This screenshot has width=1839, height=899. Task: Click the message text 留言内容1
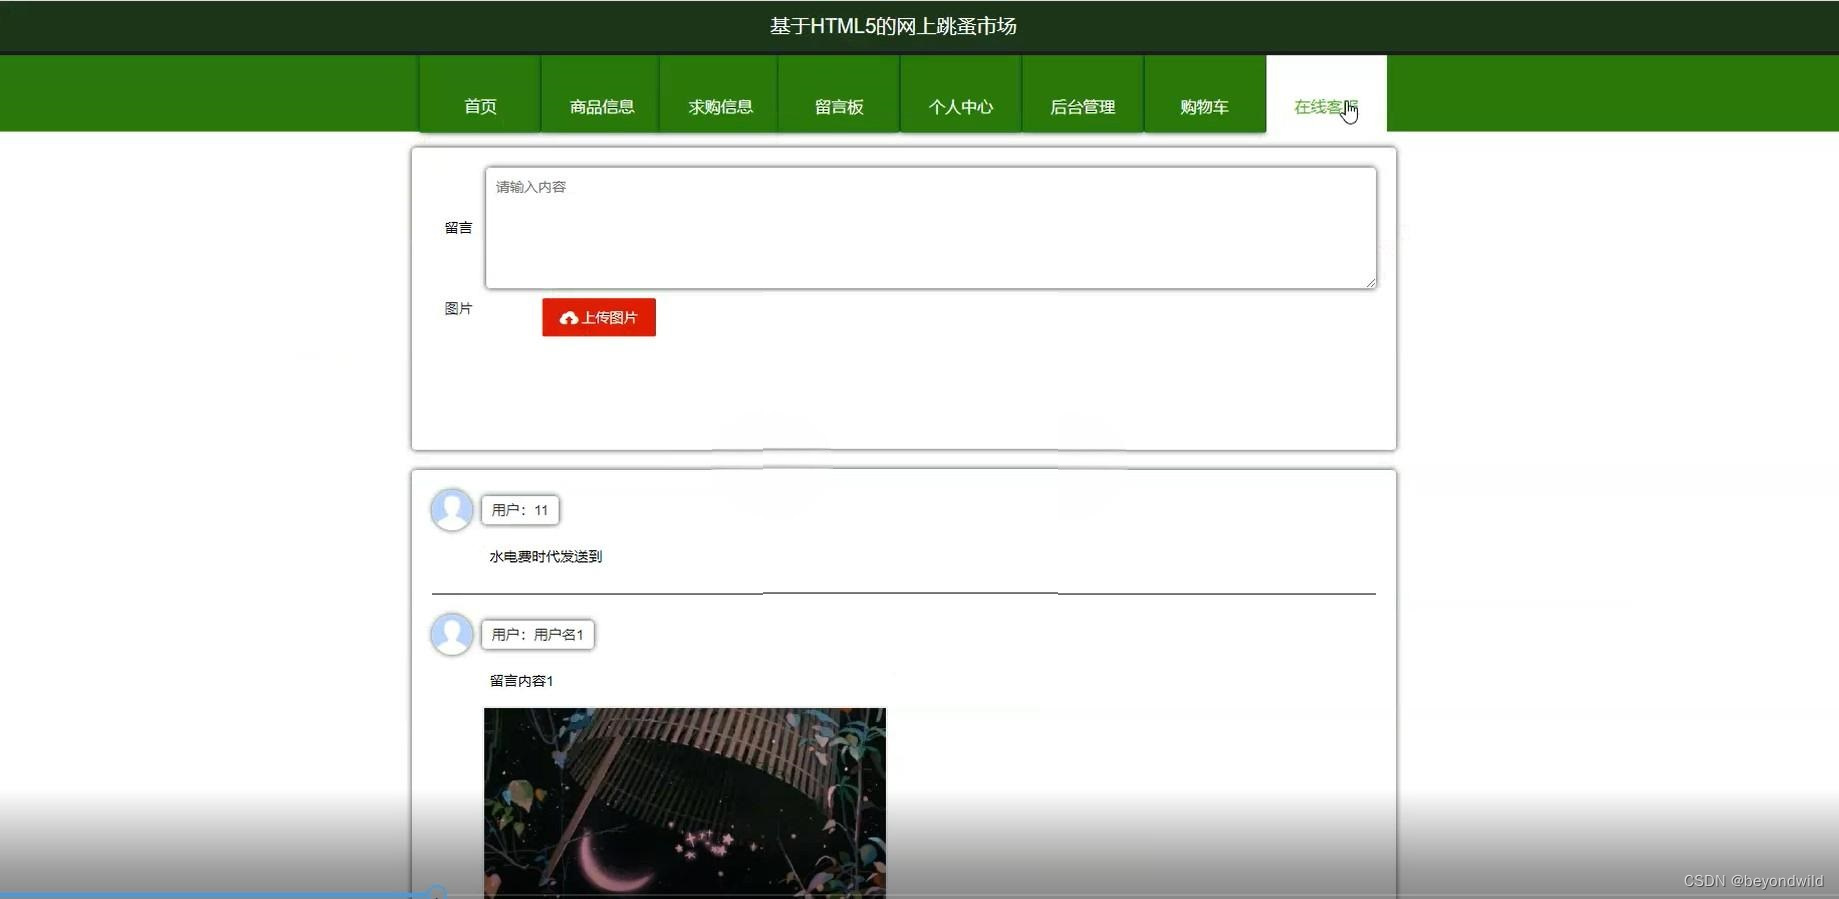coord(521,681)
